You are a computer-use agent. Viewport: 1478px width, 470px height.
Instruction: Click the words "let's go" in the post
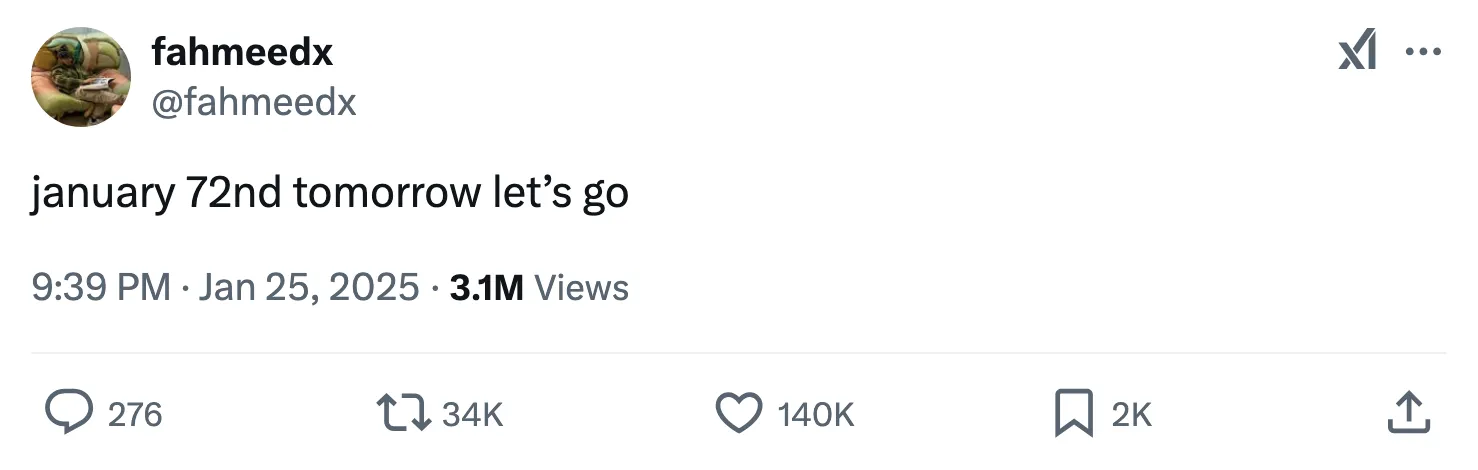pos(561,193)
